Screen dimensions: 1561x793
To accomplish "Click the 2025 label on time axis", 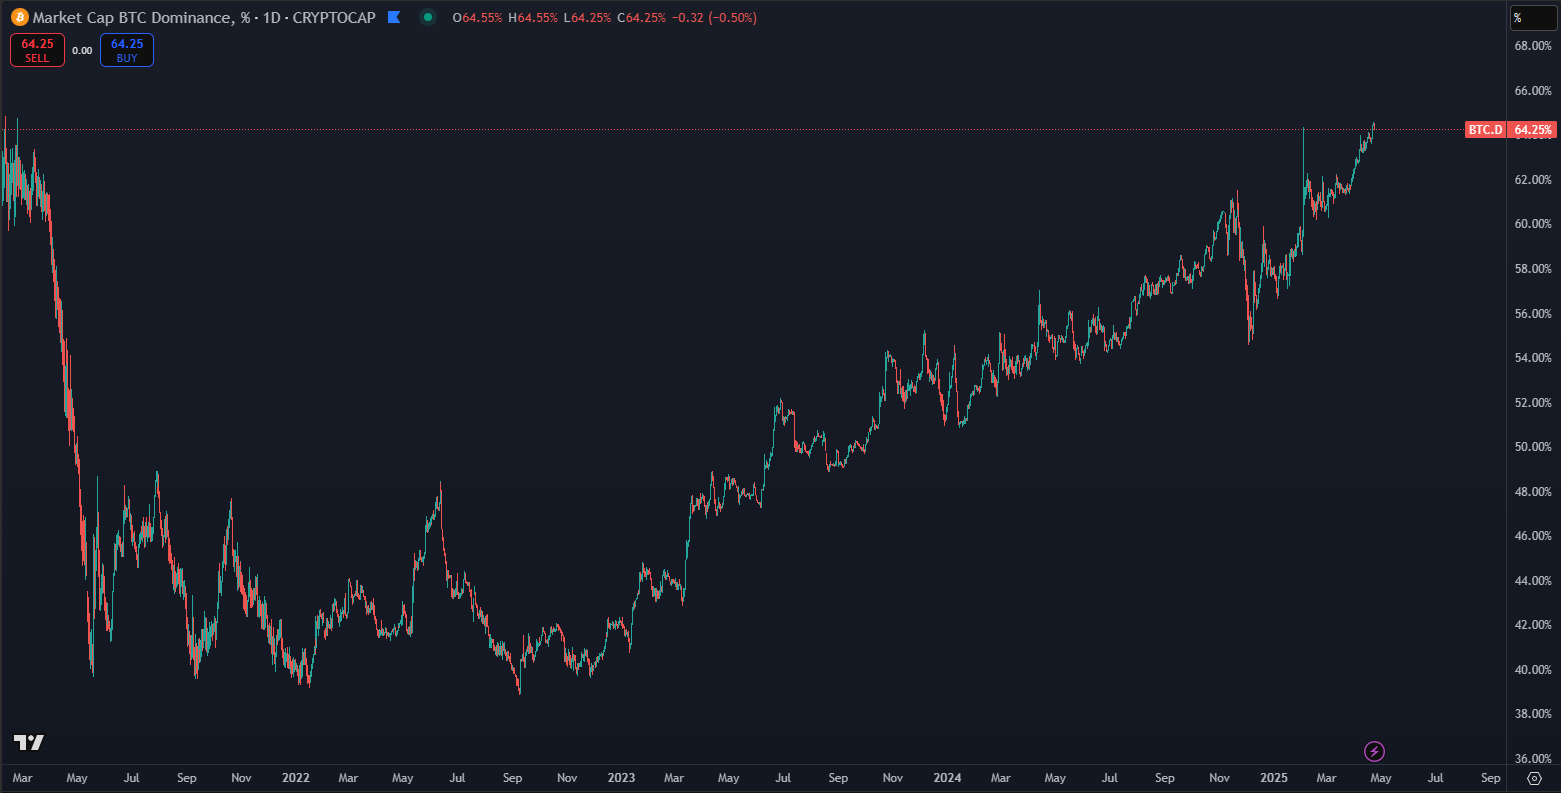I will click(x=1274, y=777).
